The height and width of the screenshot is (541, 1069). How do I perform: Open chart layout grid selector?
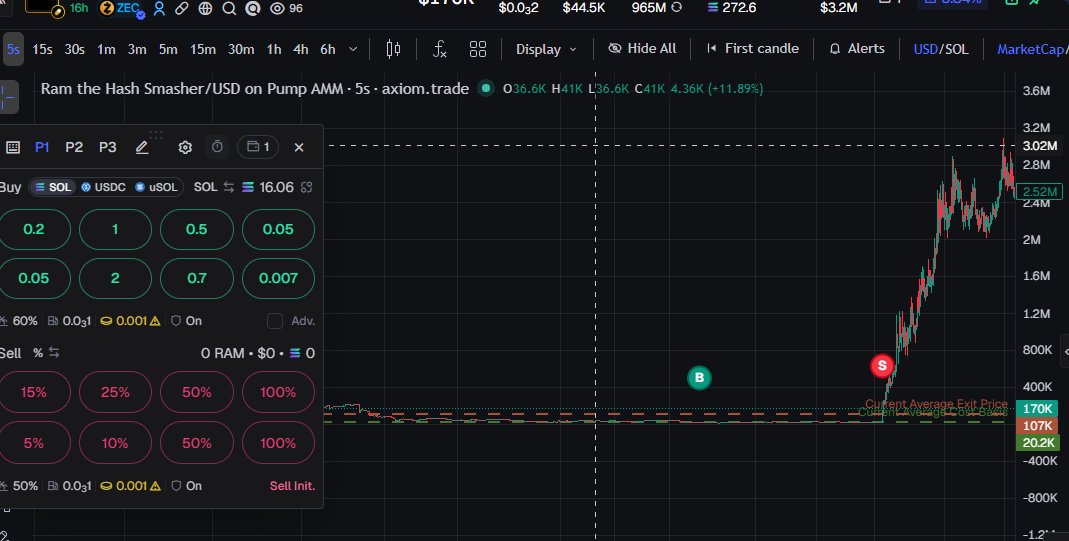click(478, 49)
